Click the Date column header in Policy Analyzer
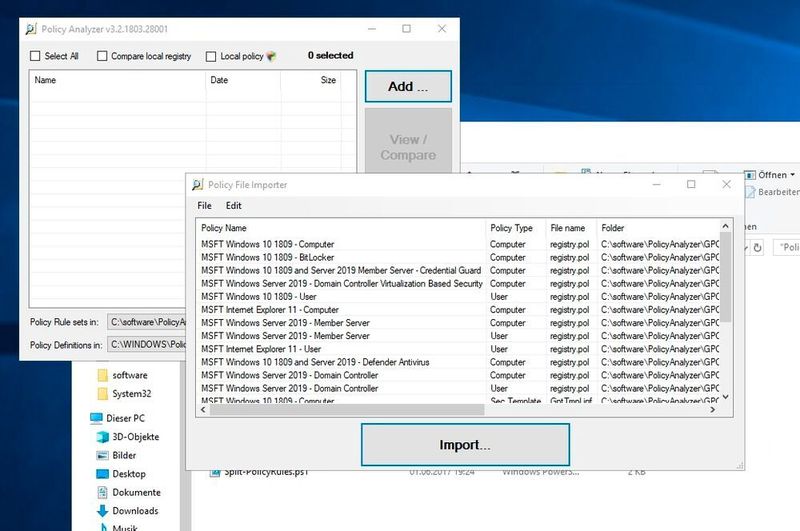Image resolution: width=800 pixels, height=531 pixels. tap(243, 80)
